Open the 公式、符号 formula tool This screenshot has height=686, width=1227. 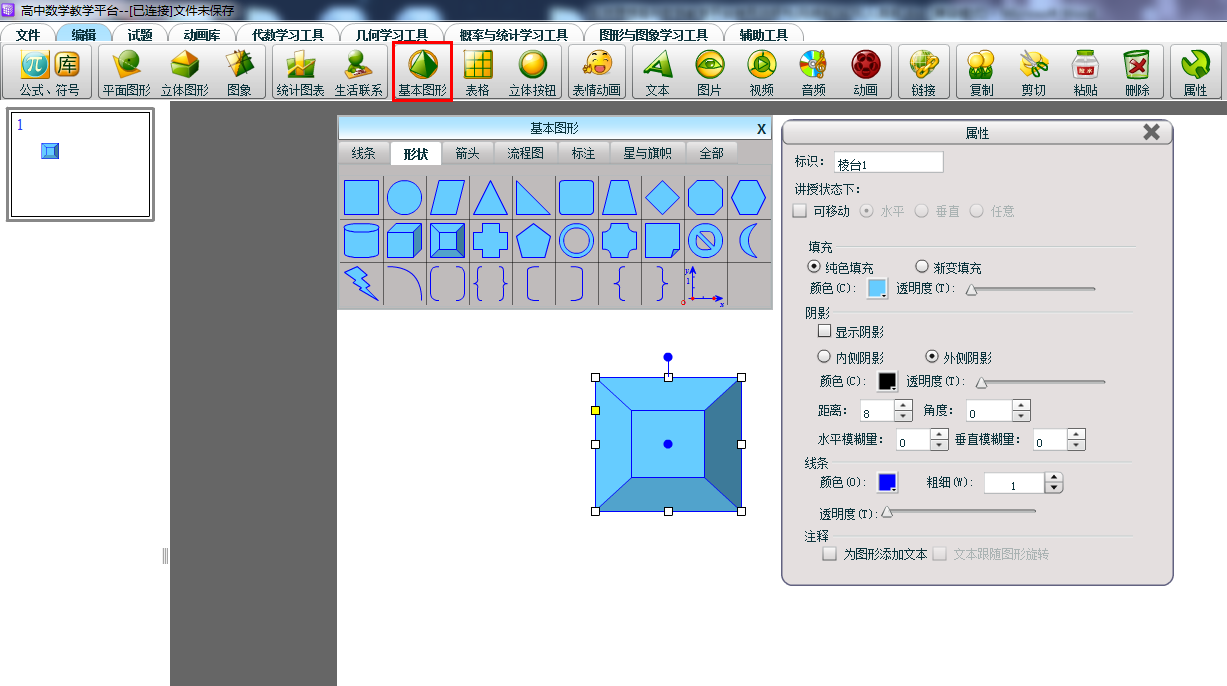tap(49, 72)
